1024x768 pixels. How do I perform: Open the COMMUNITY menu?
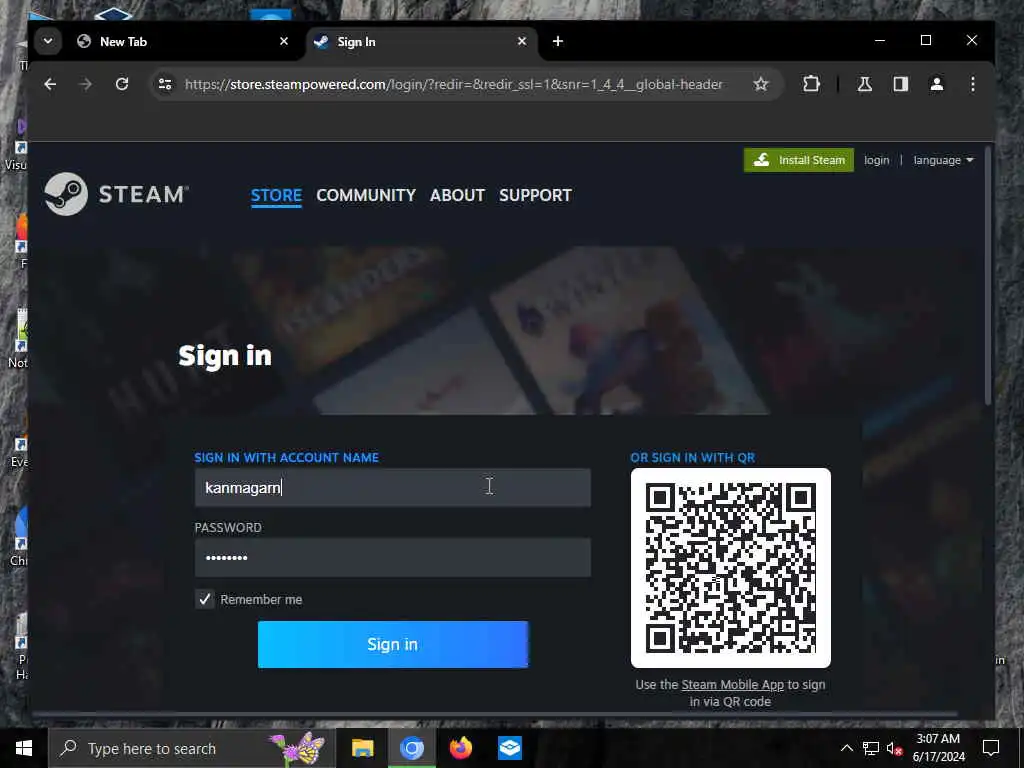click(366, 195)
